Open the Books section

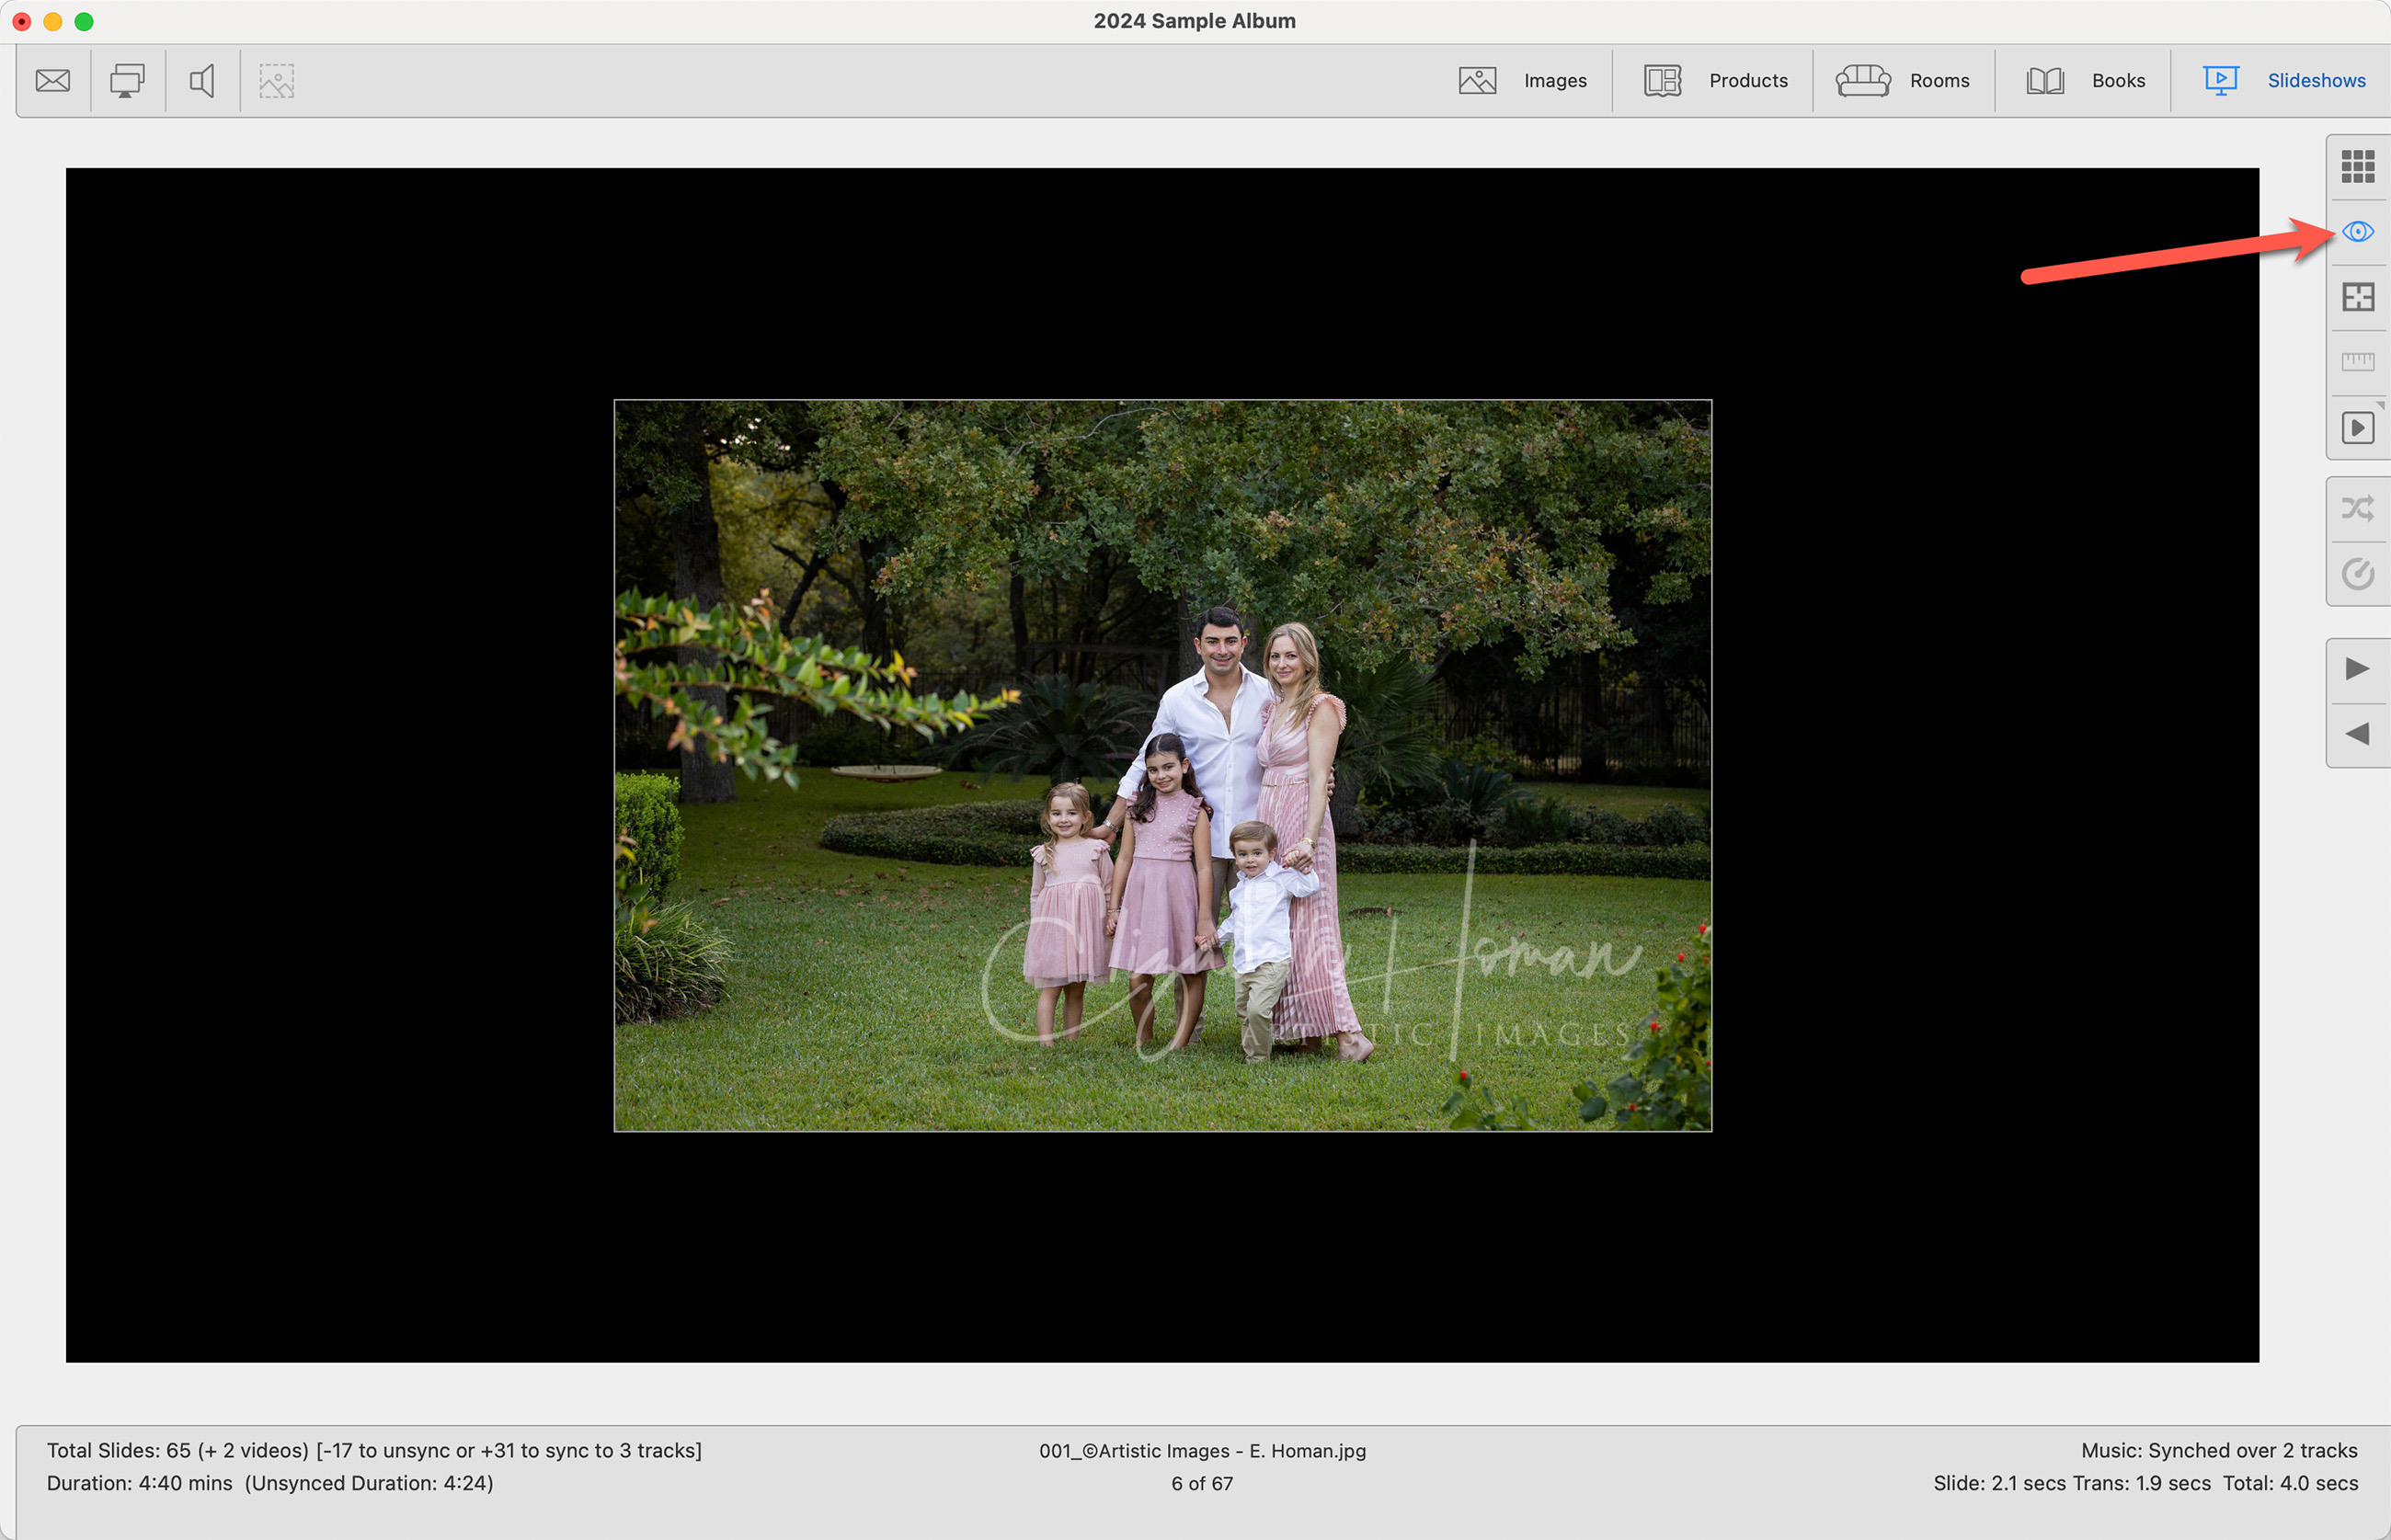[2085, 80]
